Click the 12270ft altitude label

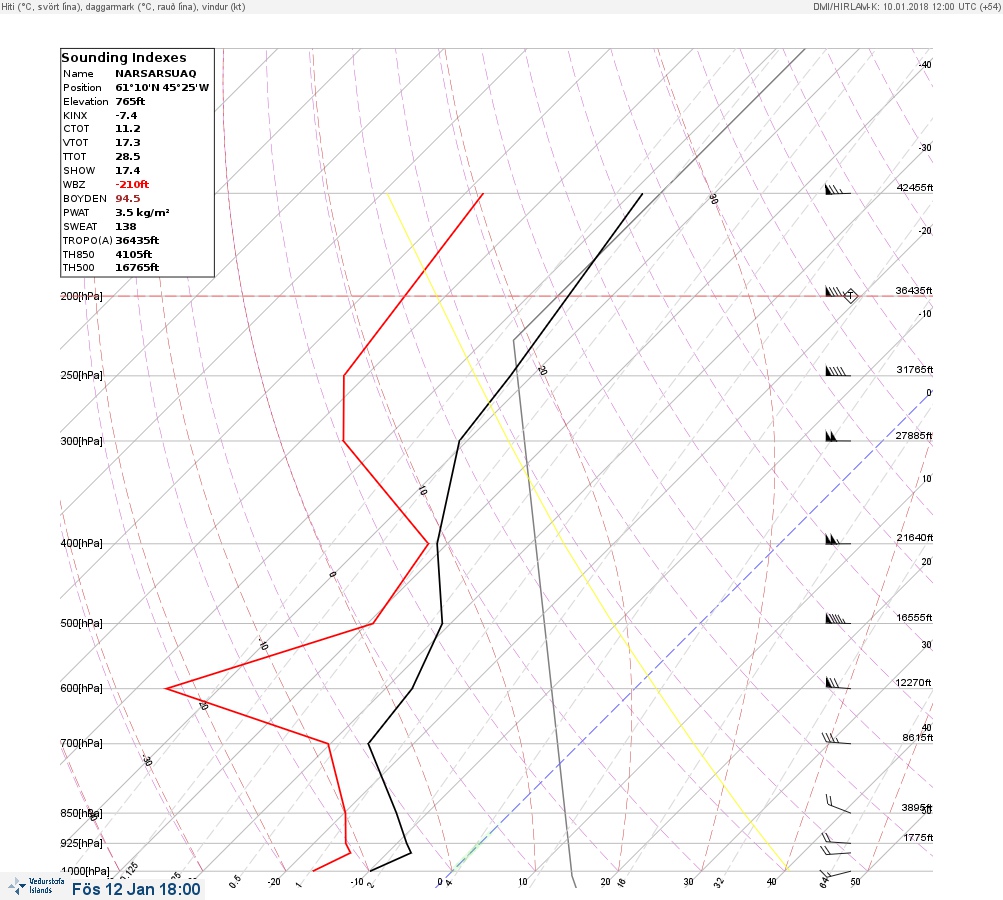coord(913,683)
